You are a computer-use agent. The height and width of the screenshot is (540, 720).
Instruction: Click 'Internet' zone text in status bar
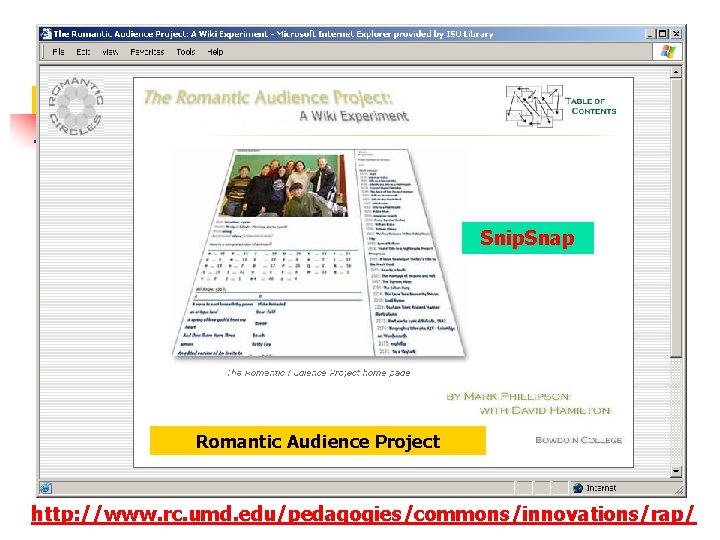601,488
